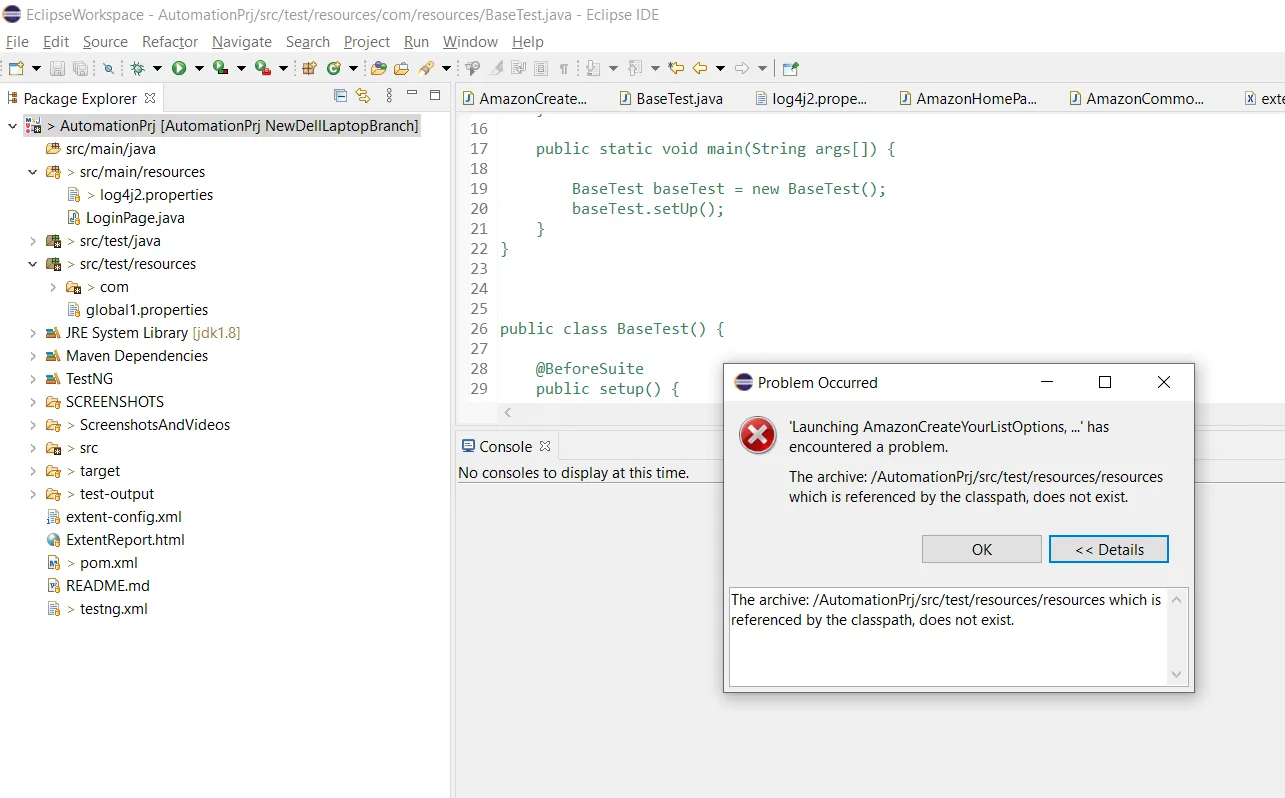Open the Back history dropdown arrow
This screenshot has height=798, width=1285.
point(720,68)
